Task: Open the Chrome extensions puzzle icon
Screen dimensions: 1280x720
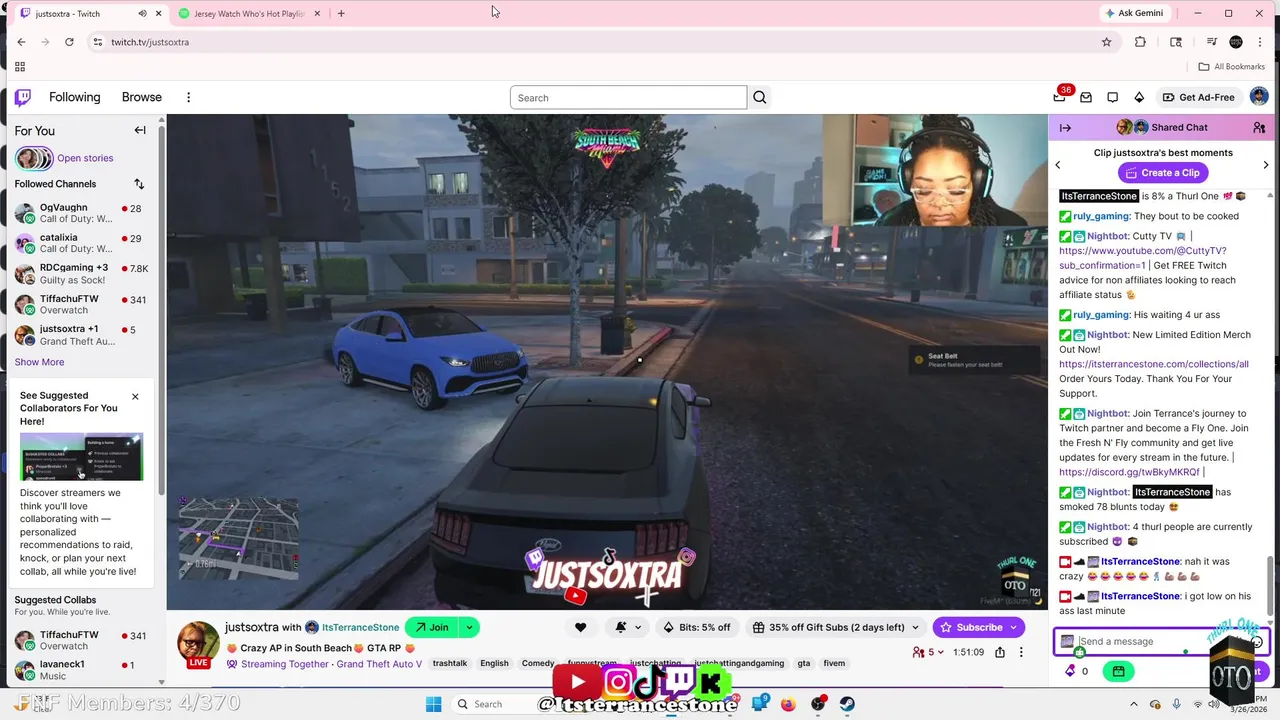Action: click(1140, 42)
